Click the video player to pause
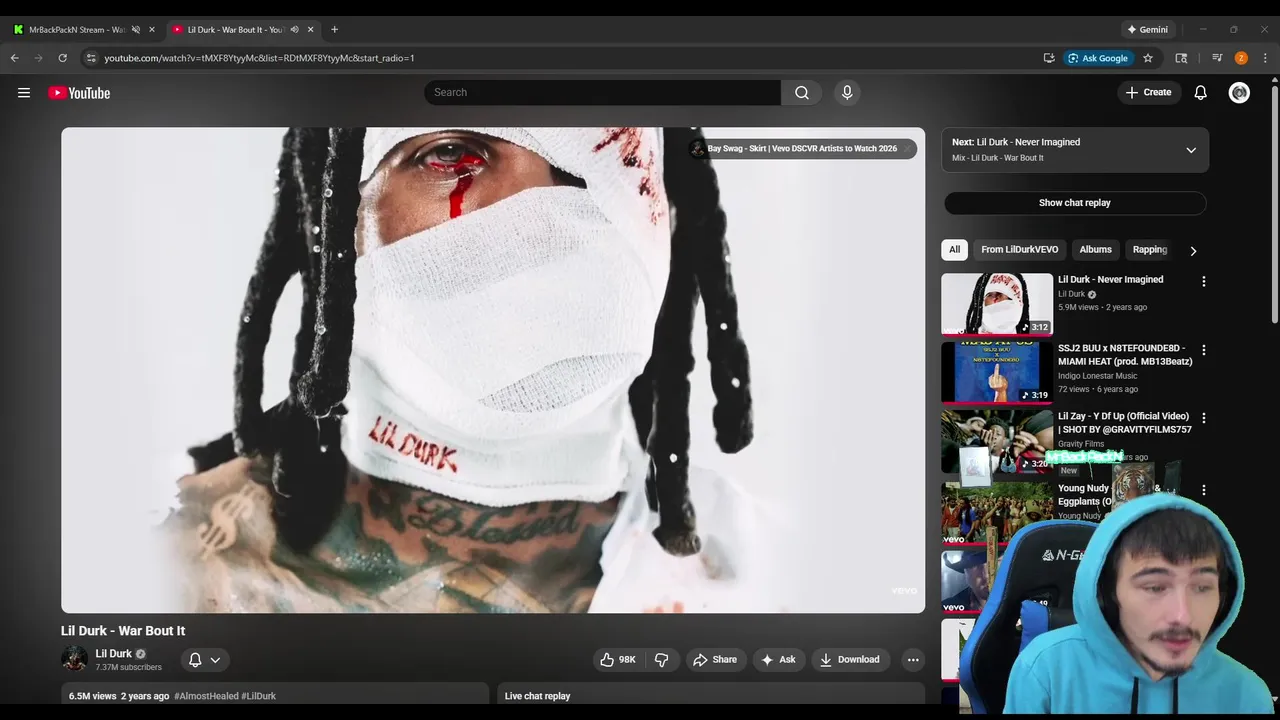 pyautogui.click(x=493, y=370)
